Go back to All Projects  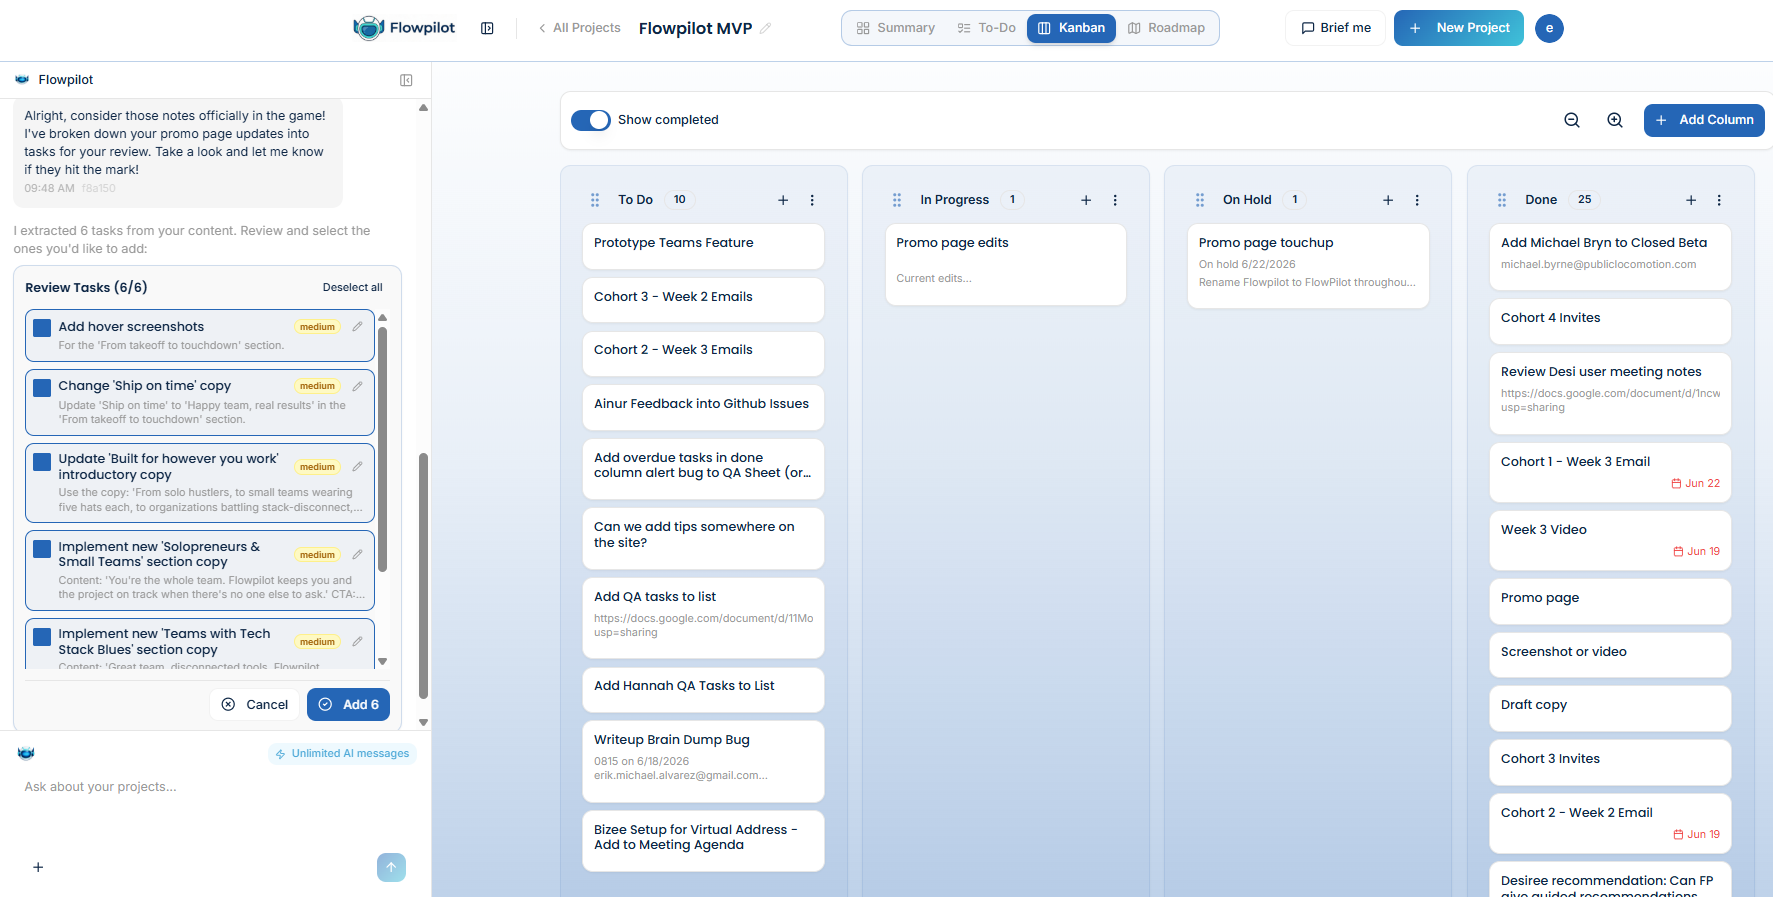[x=579, y=28]
